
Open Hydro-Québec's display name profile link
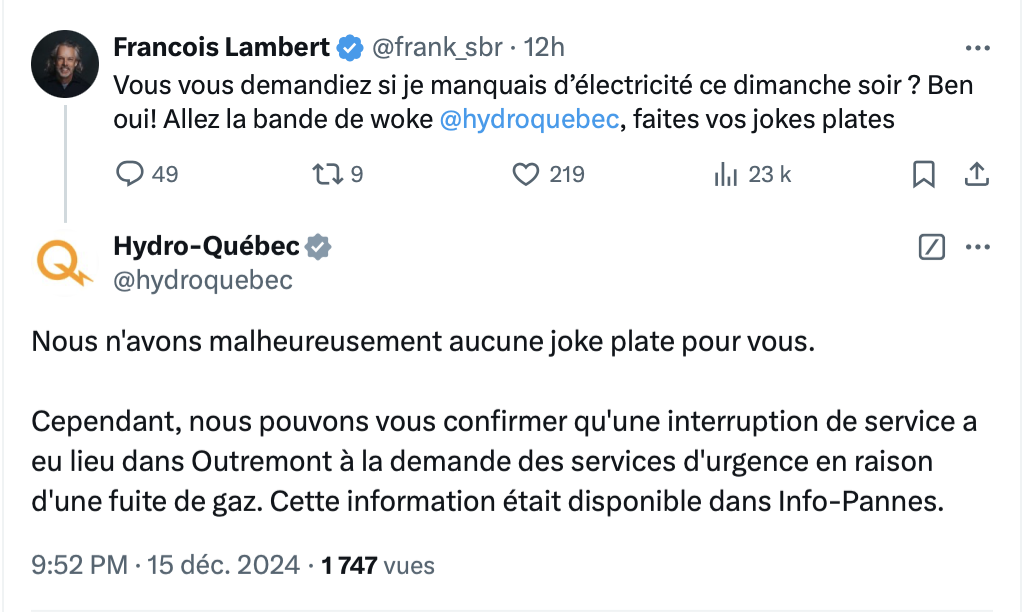206,246
